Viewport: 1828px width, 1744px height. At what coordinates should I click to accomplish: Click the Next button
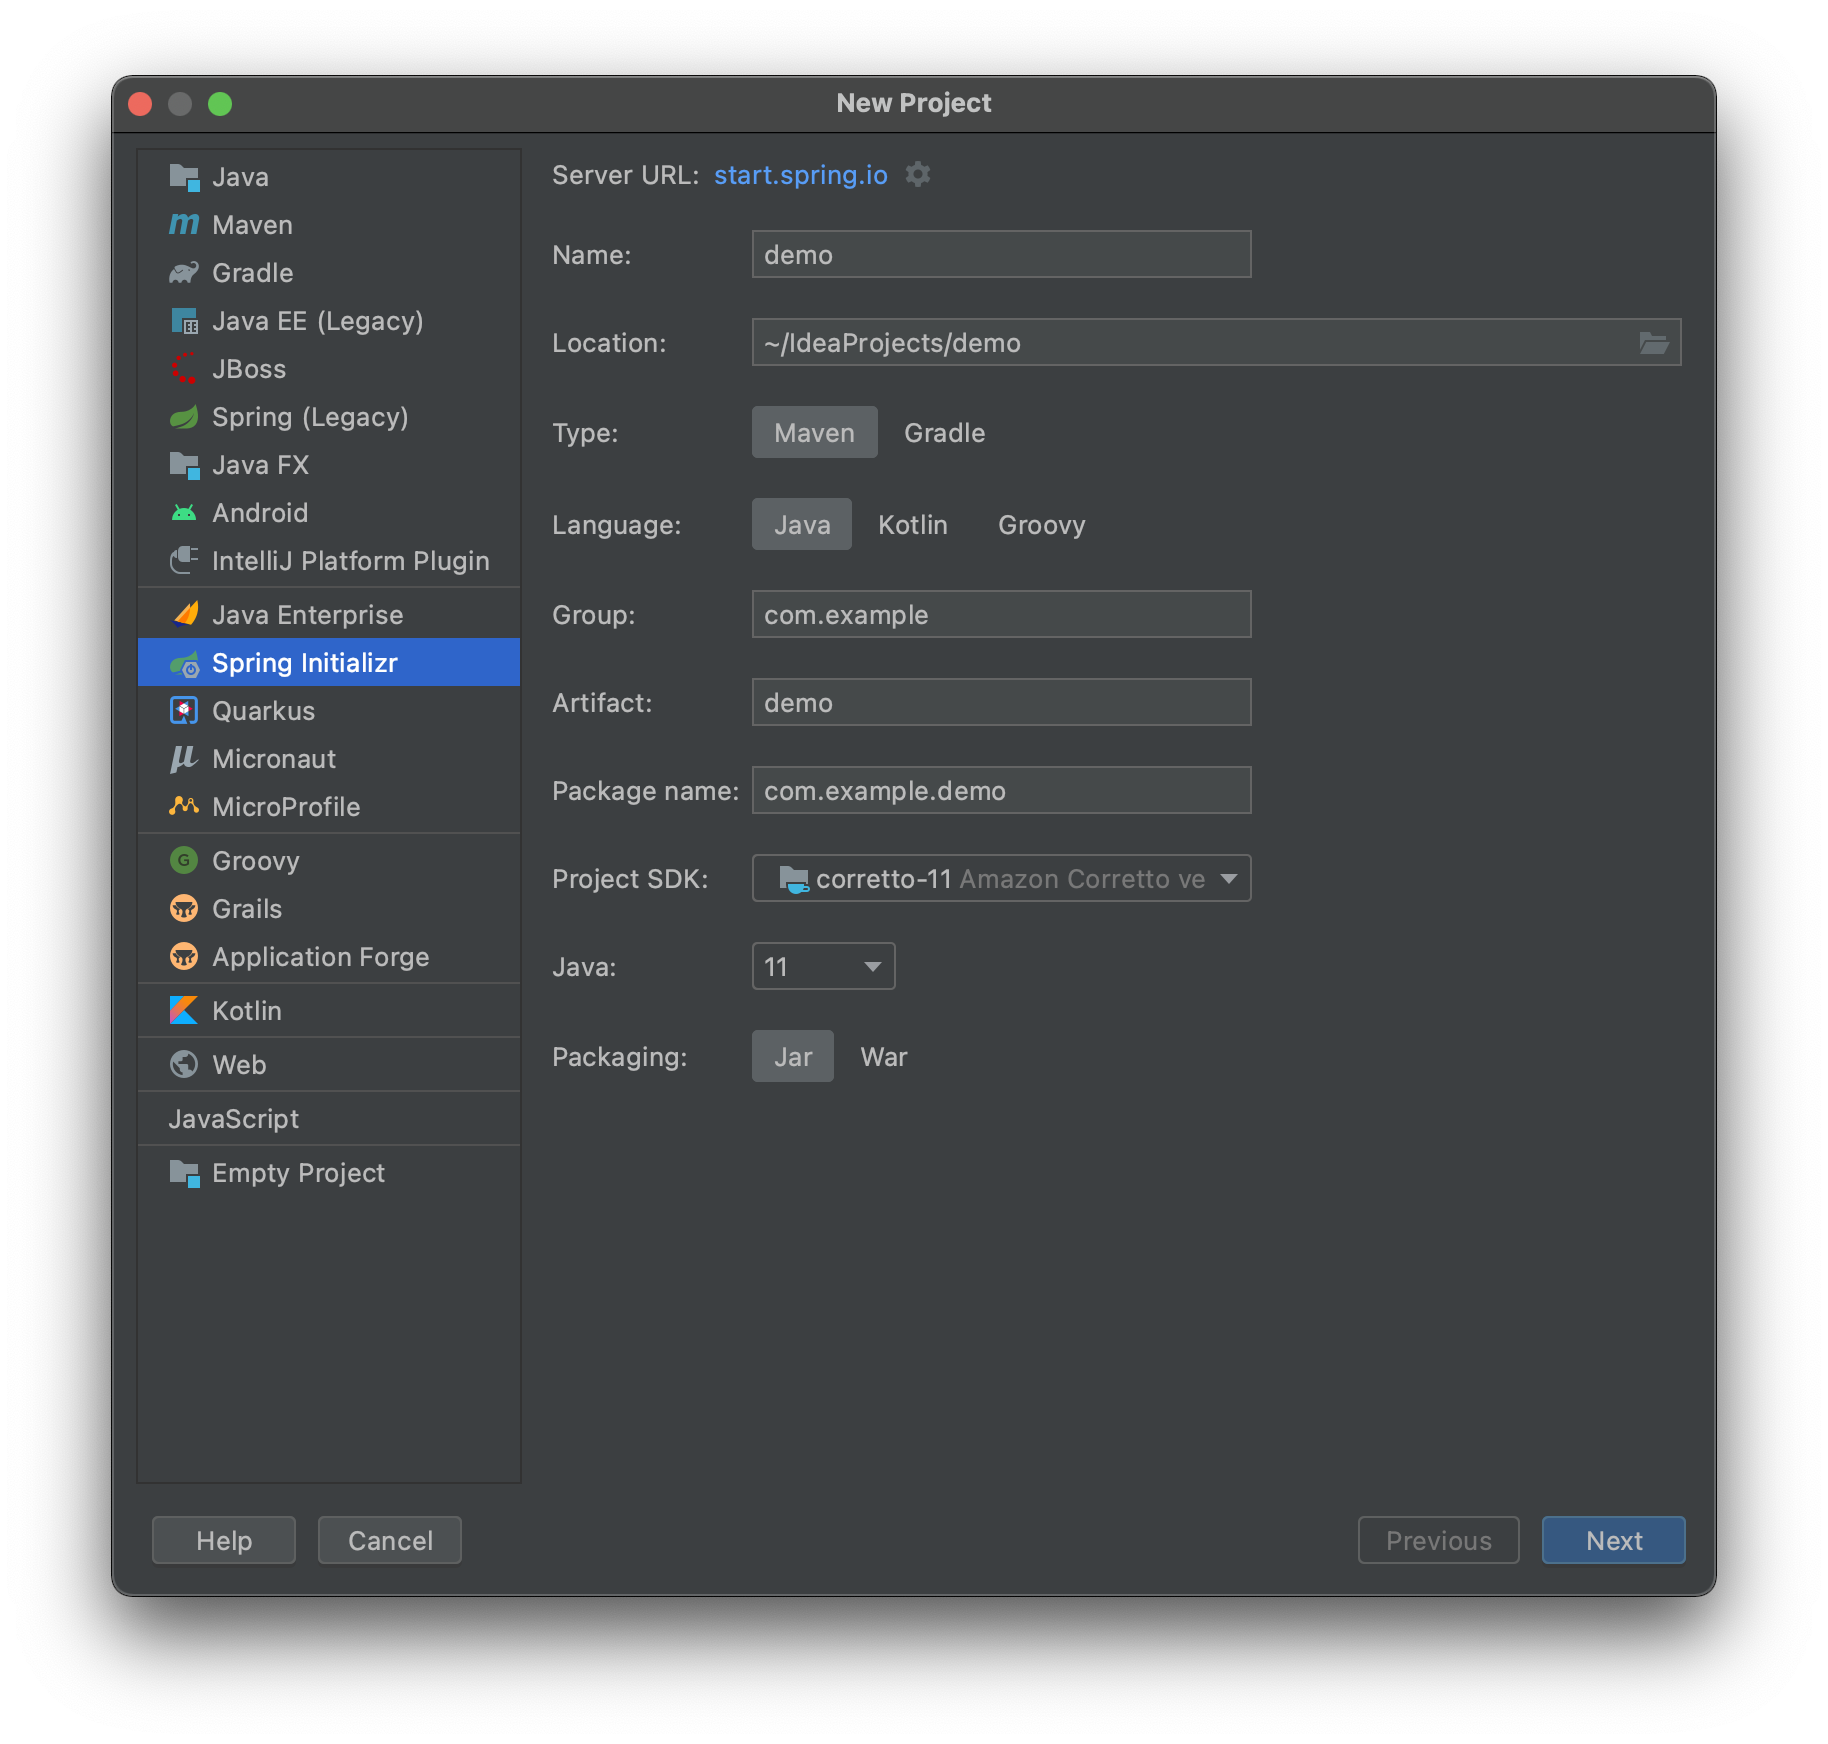tap(1614, 1541)
